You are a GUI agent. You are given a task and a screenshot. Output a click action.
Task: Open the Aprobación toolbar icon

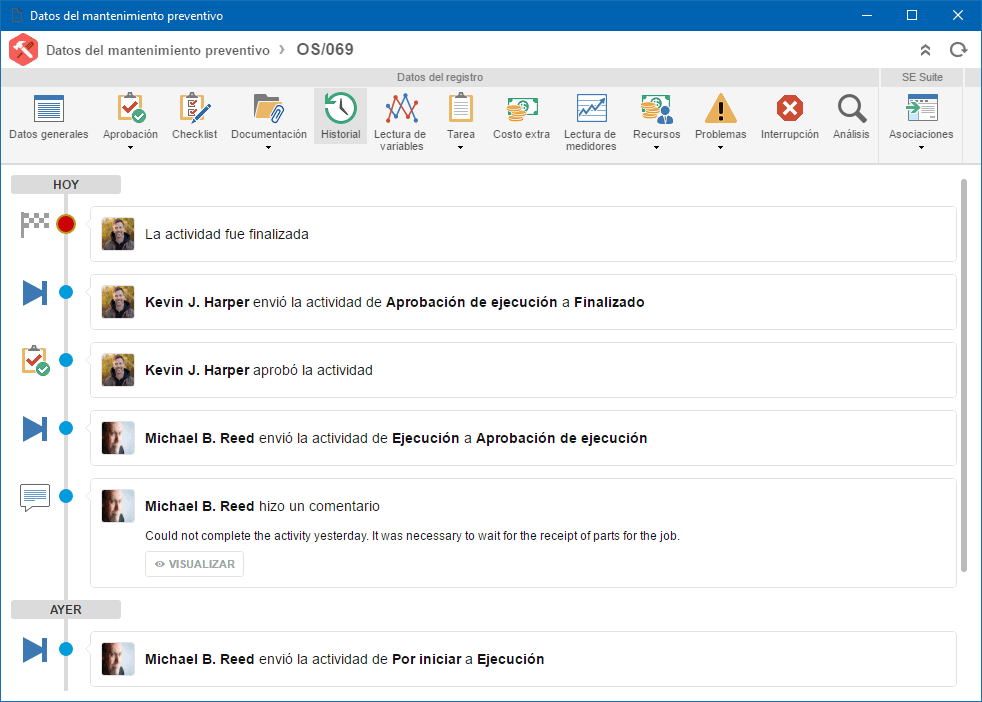tap(130, 108)
